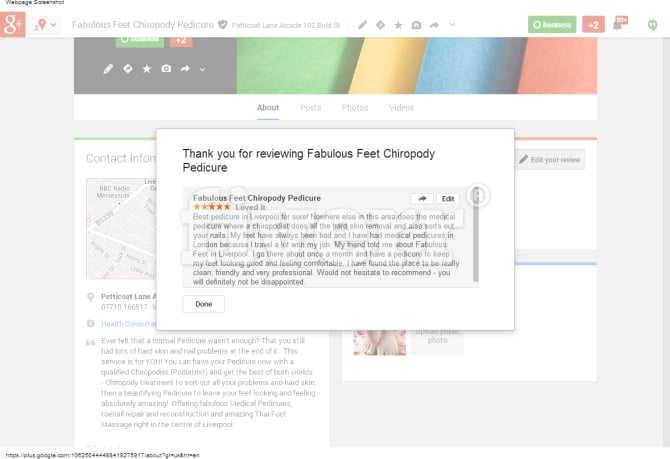Expand chevron on cover banner

coord(203,69)
